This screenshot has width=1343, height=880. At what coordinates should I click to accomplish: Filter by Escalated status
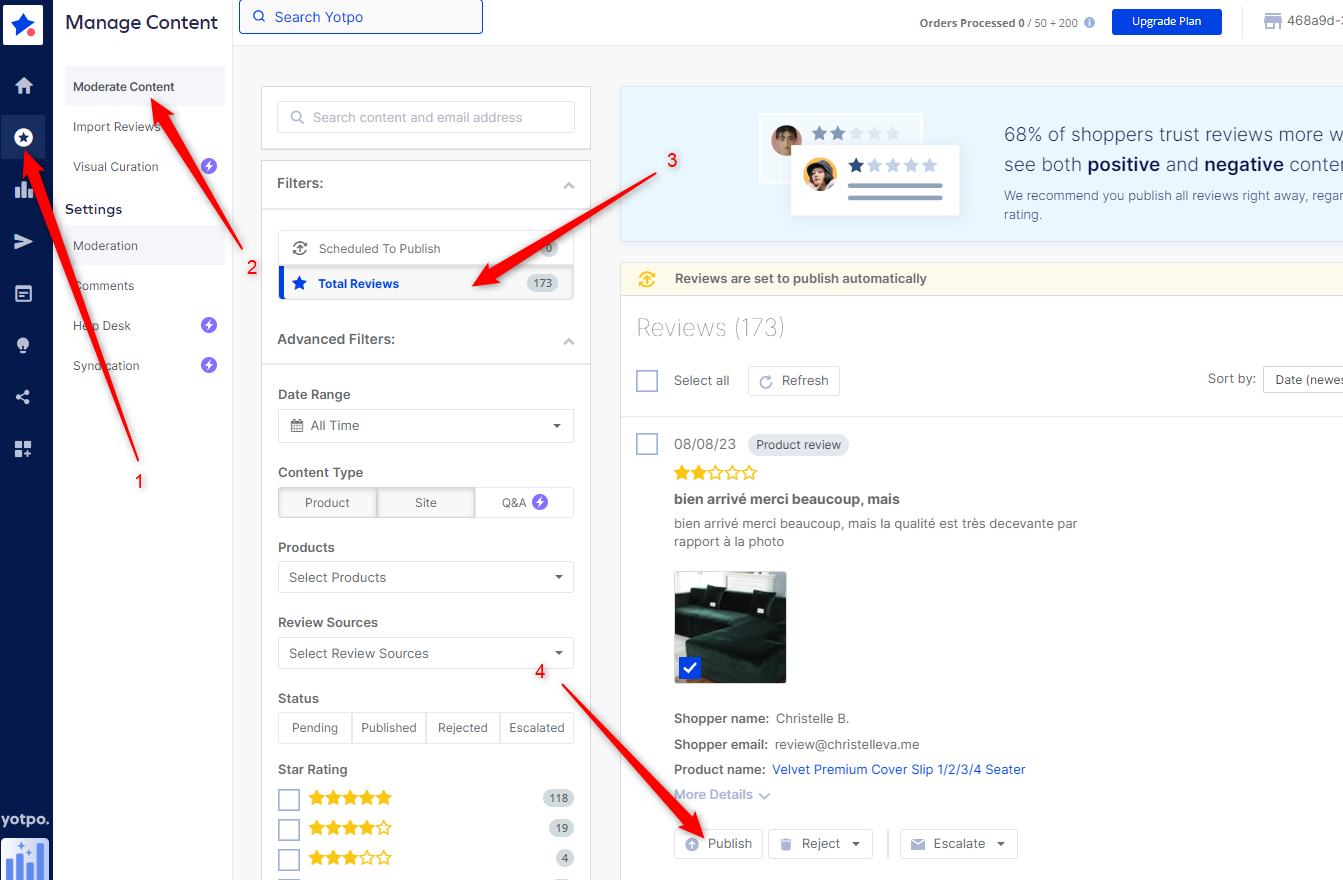(537, 728)
